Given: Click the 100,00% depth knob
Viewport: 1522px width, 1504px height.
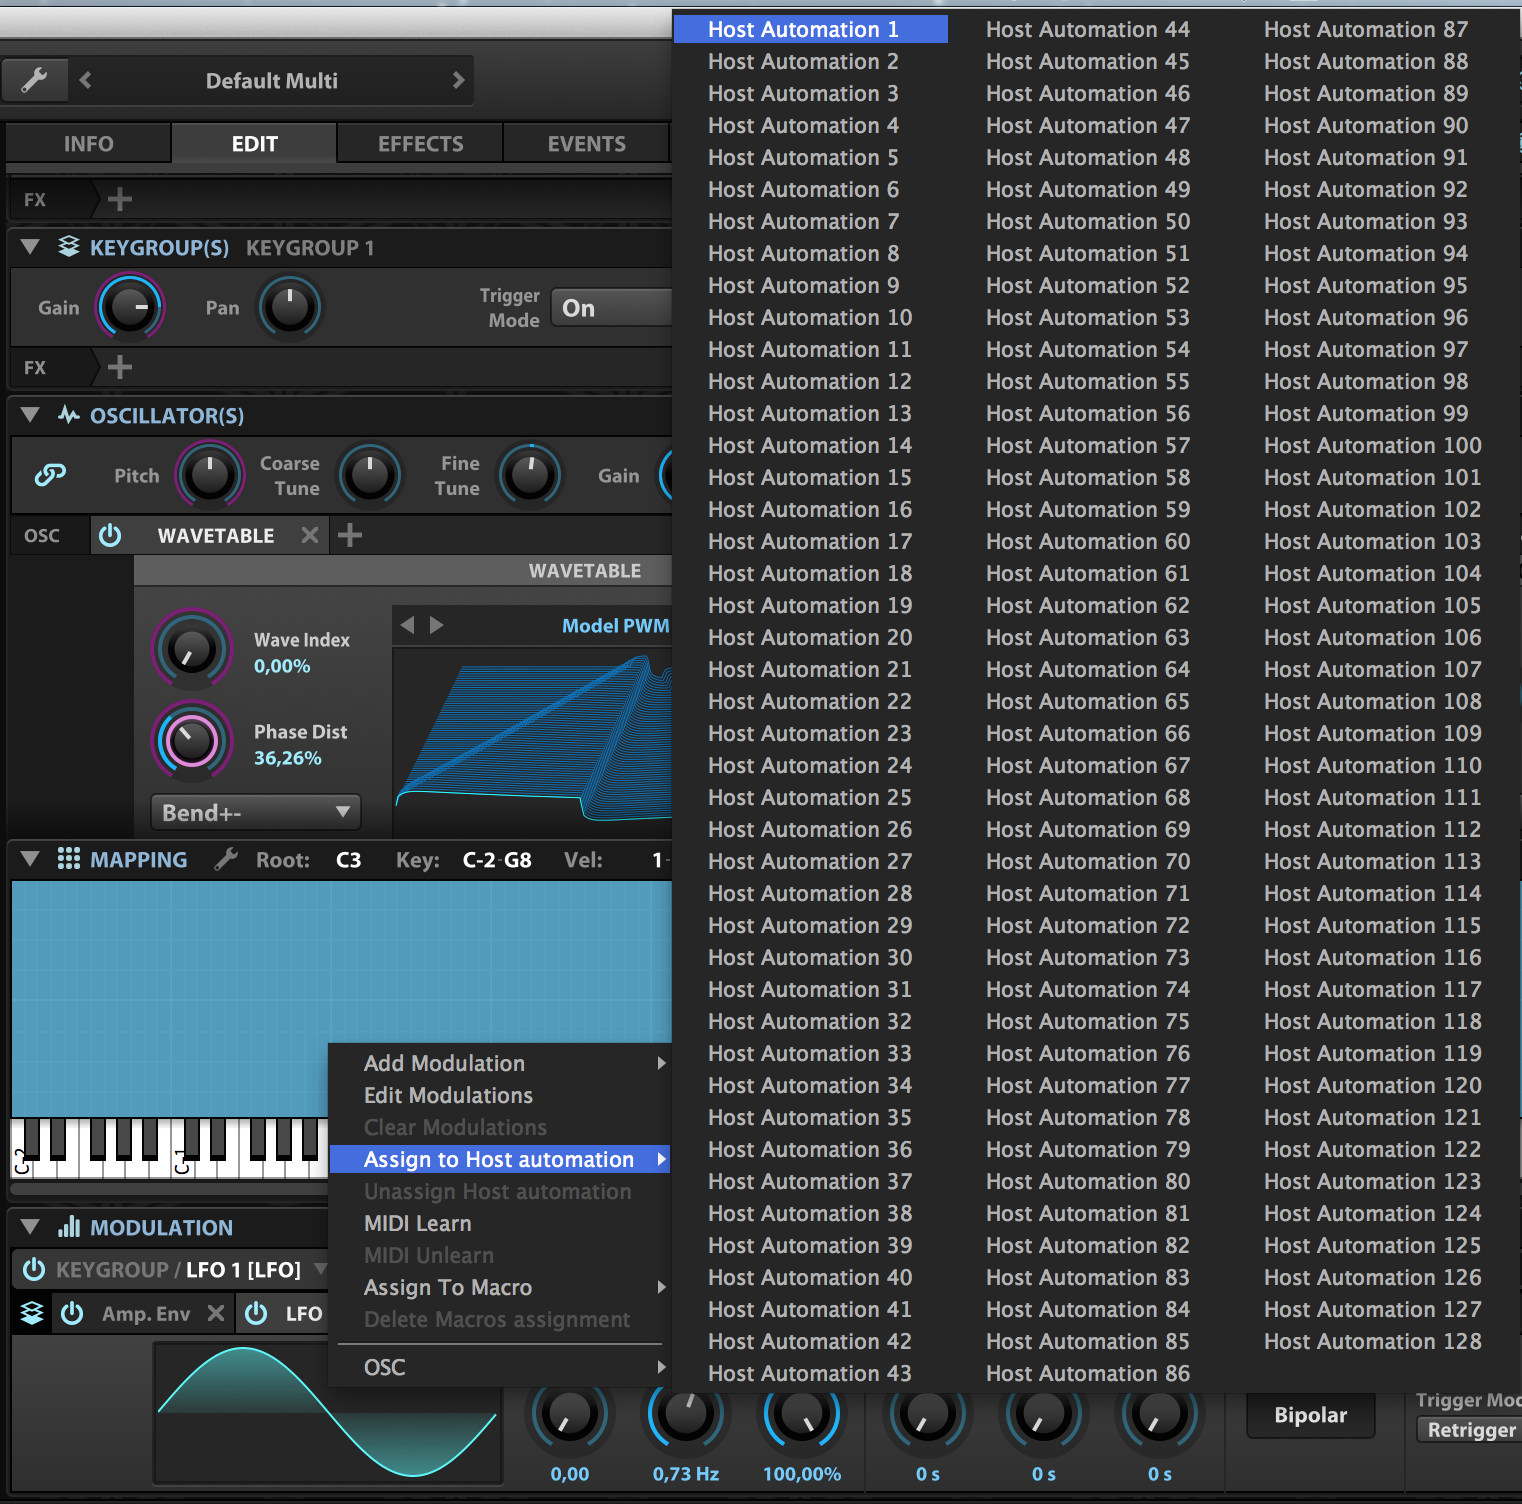Looking at the screenshot, I should 801,1415.
